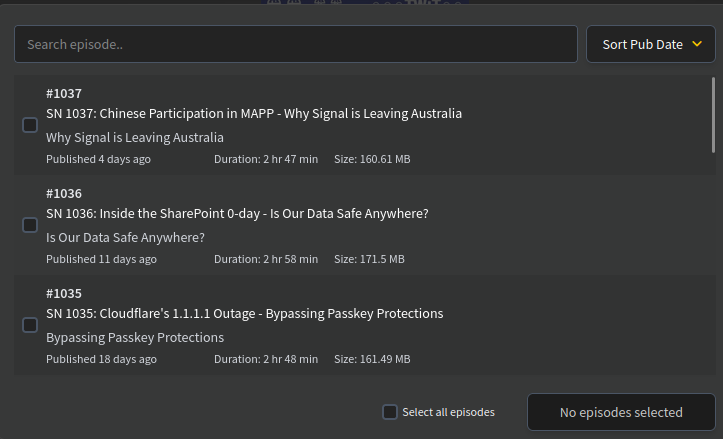The width and height of the screenshot is (723, 439).
Task: Check the box for episode #1036
Action: pos(30,225)
